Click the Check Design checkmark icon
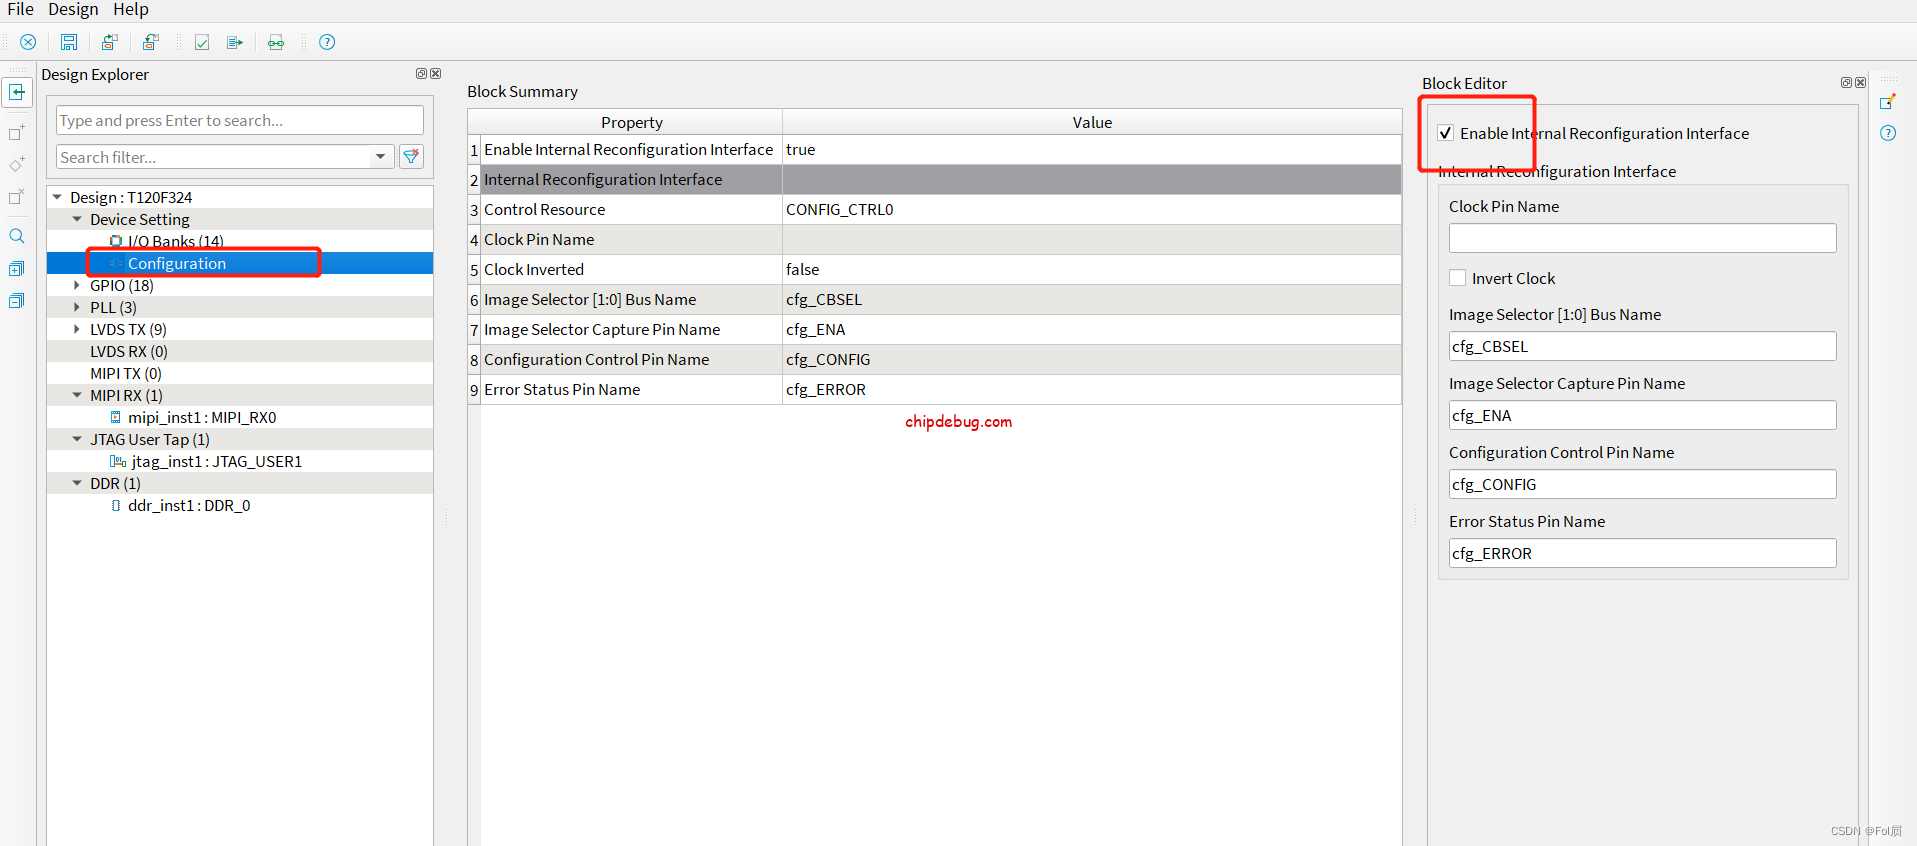Screen dimensions: 1917x846 pos(202,42)
